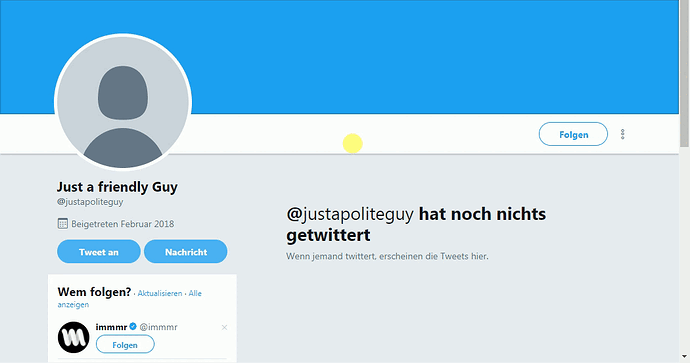Click the Just a friendly Guy profile name
Viewport: 690px width, 363px height.
click(117, 187)
